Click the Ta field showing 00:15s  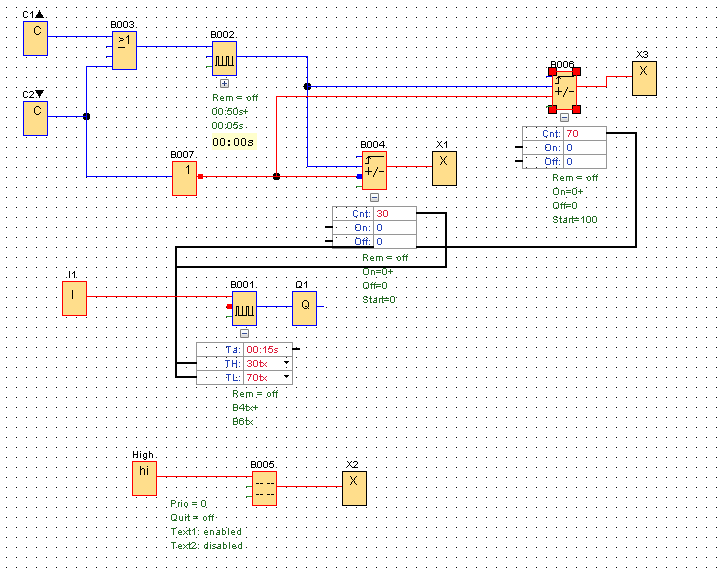(x=265, y=349)
